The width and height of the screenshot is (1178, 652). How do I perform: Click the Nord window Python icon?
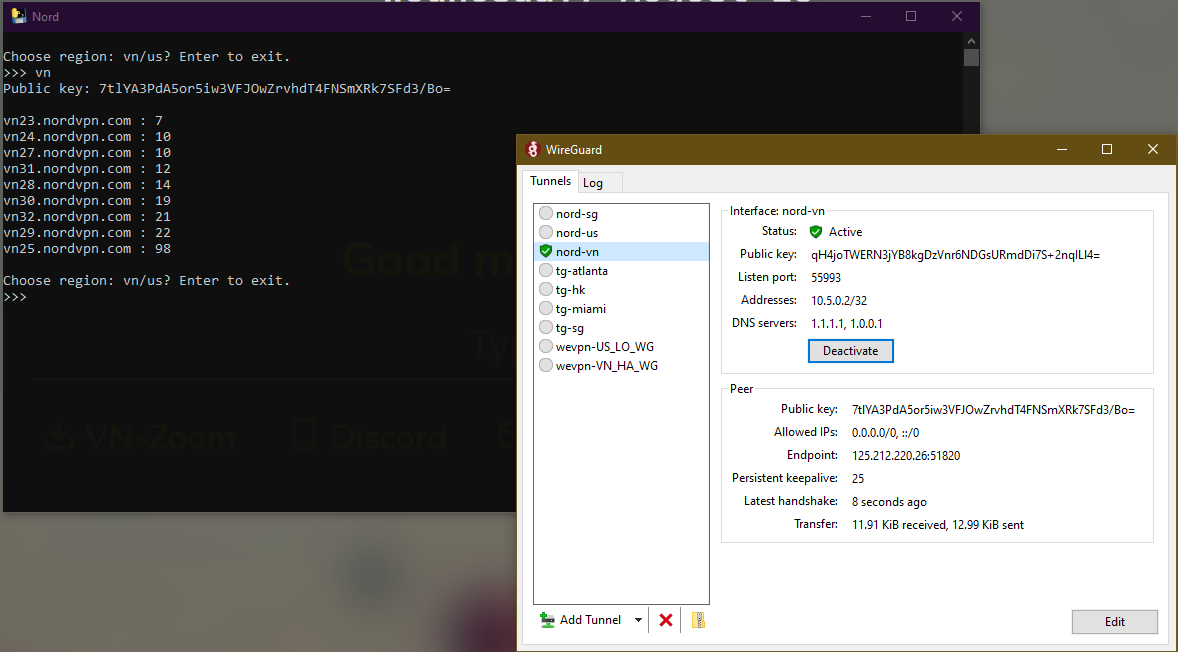18,16
